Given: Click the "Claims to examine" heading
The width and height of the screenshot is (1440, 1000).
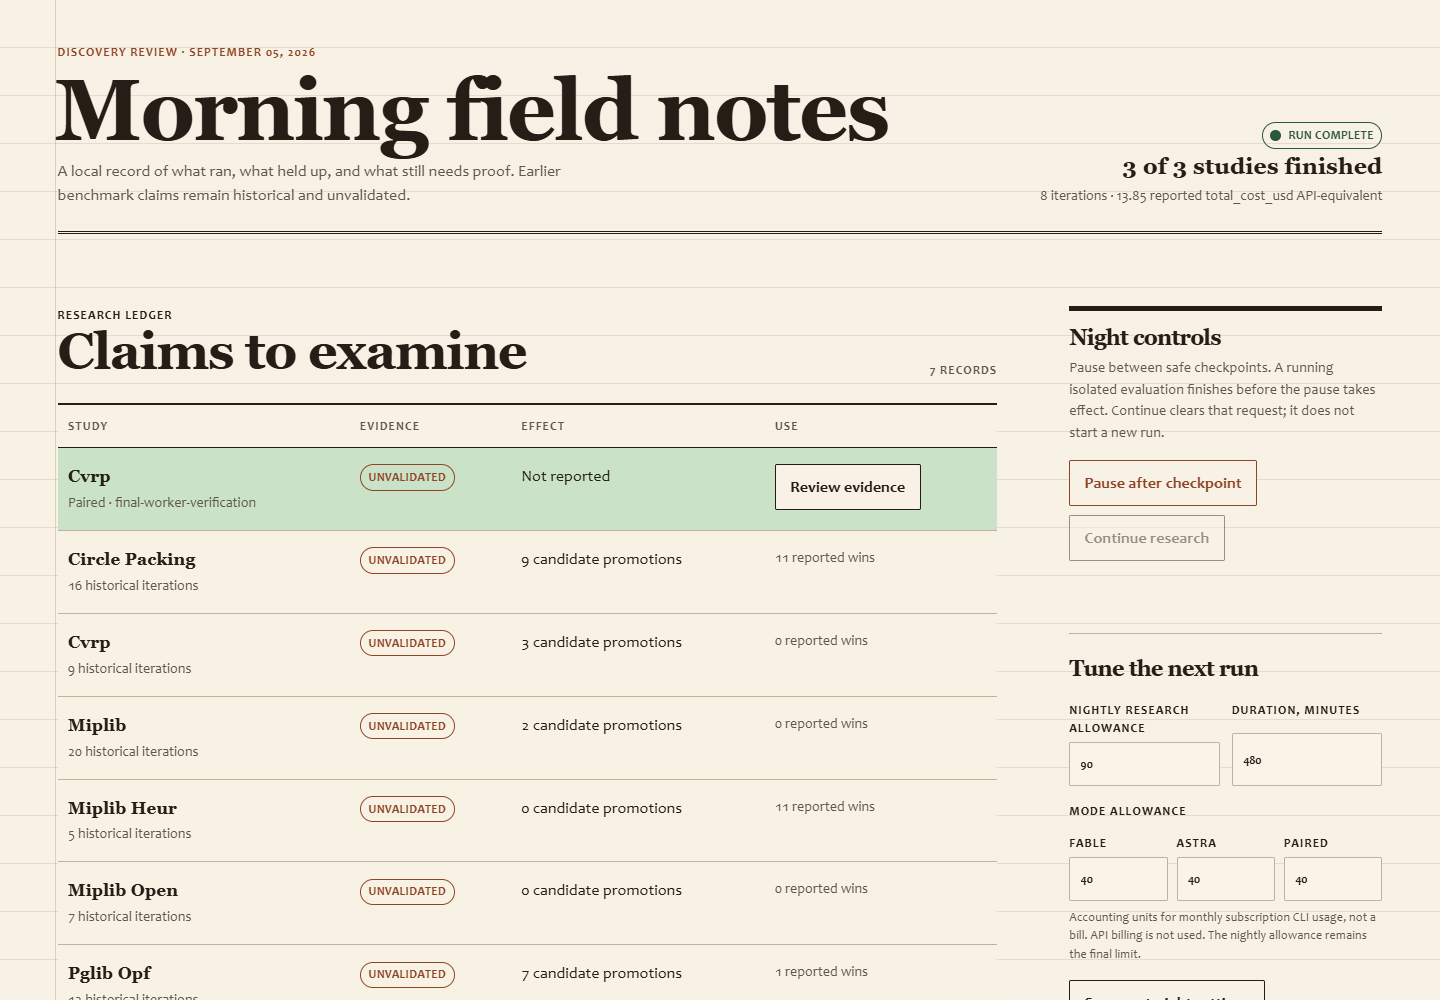Looking at the screenshot, I should (292, 352).
